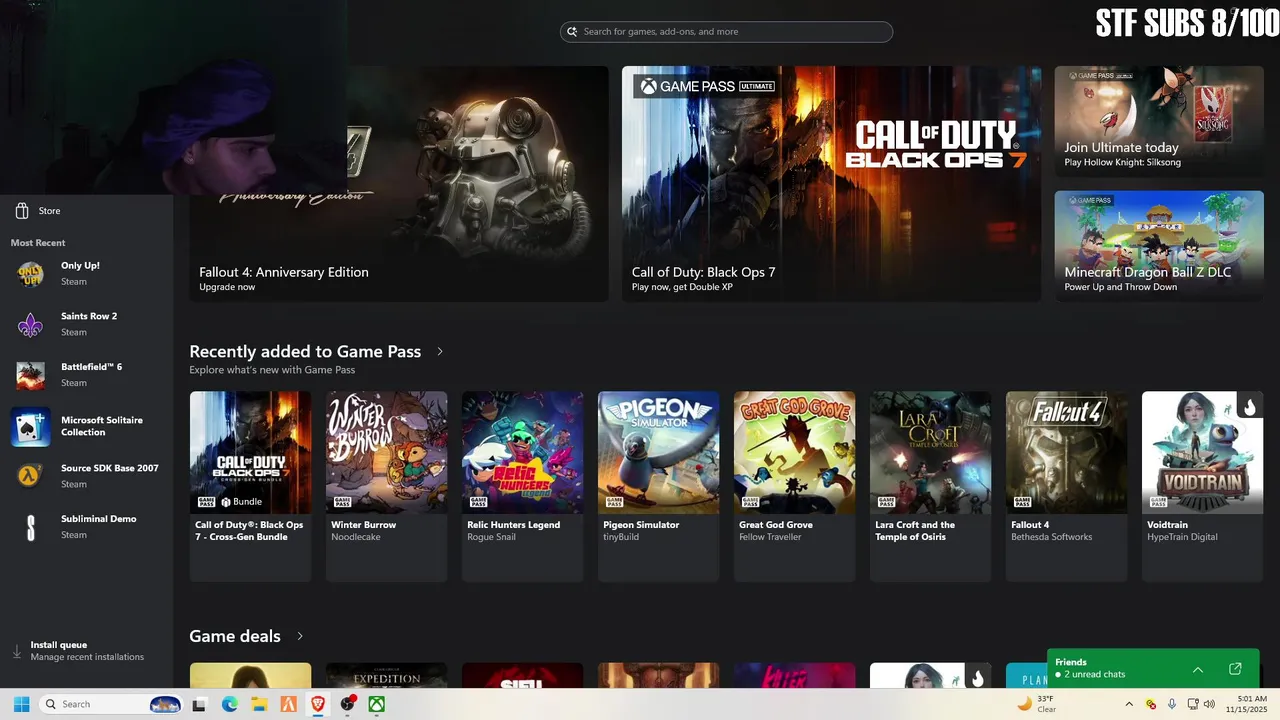
Task: Open the Store bag icon in sidebar
Action: [21, 211]
